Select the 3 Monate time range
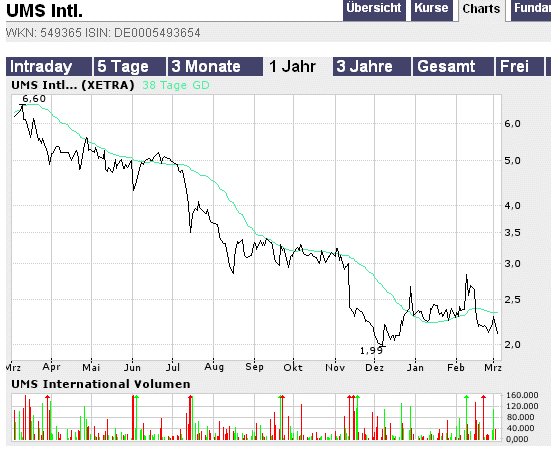Image resolution: width=551 pixels, height=449 pixels. [215, 66]
